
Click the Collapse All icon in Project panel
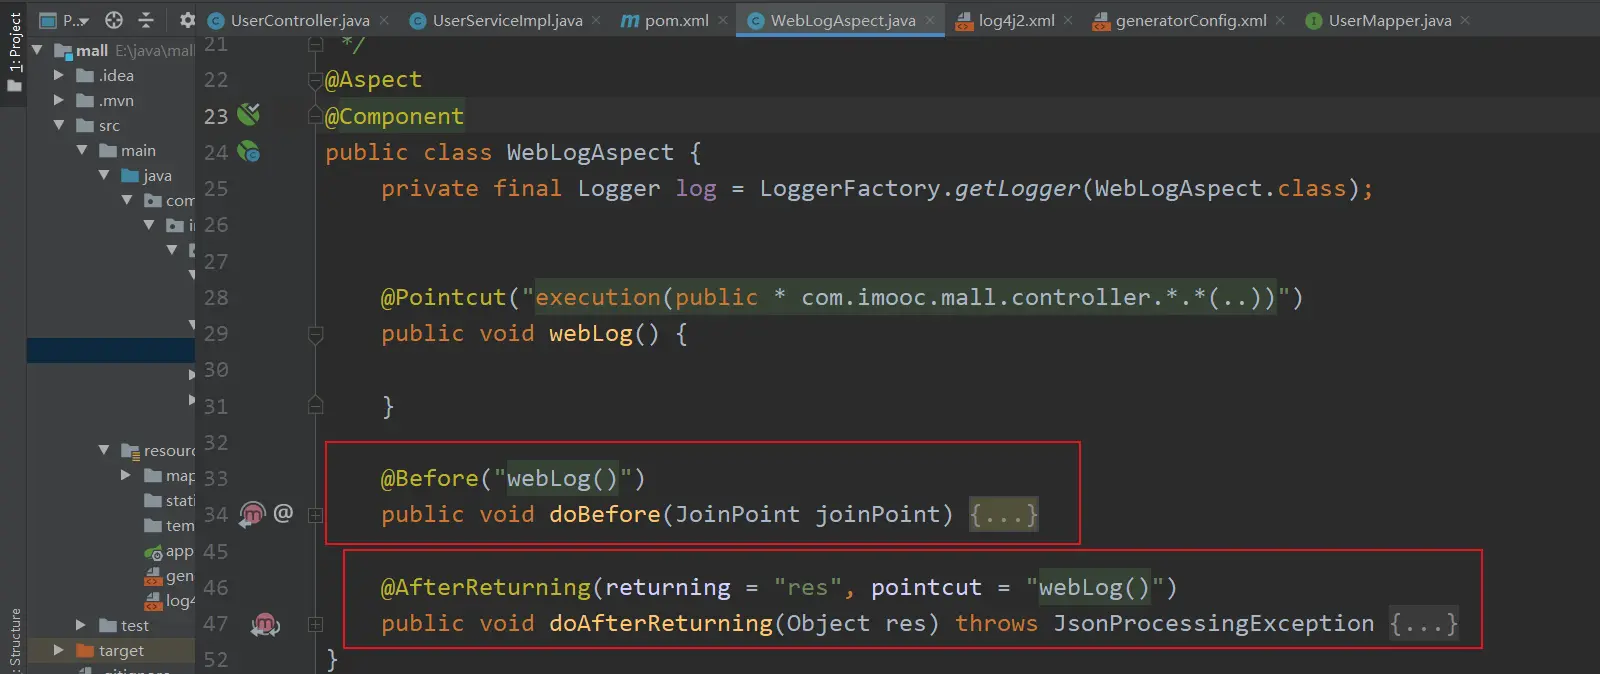[x=146, y=20]
